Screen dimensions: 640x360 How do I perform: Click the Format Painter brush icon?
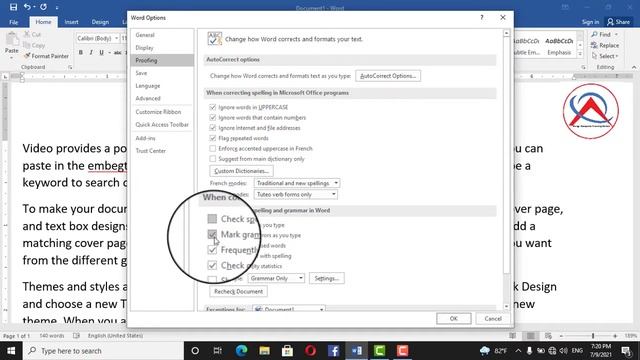point(27,56)
